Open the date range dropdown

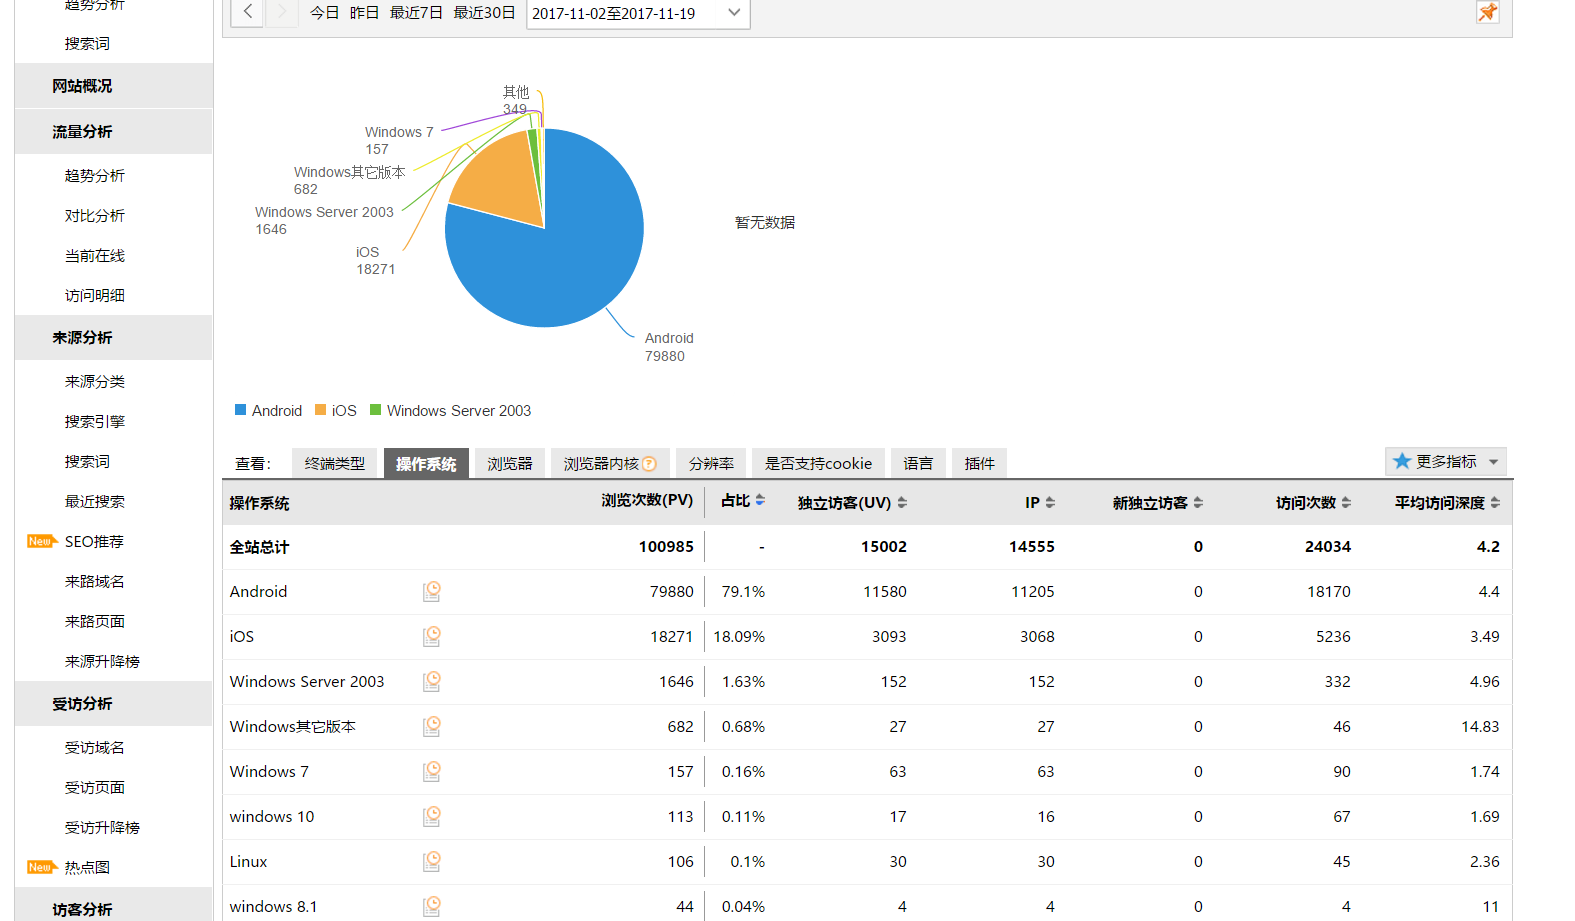637,13
